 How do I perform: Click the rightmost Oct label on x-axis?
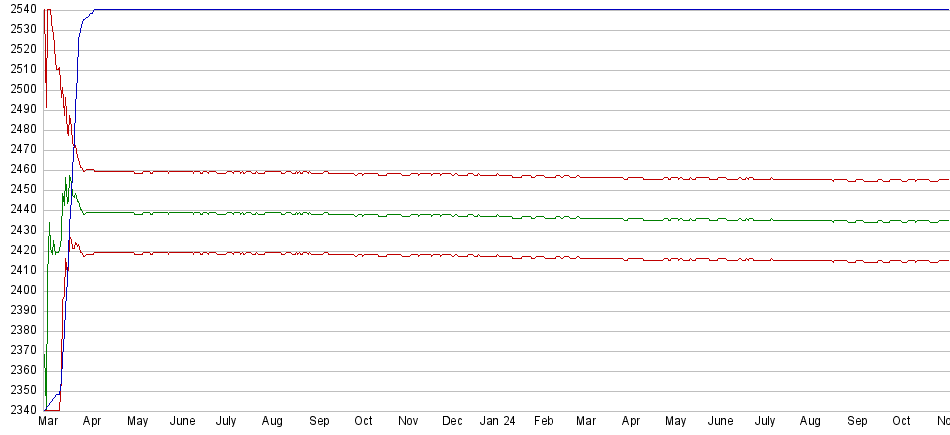tap(902, 422)
